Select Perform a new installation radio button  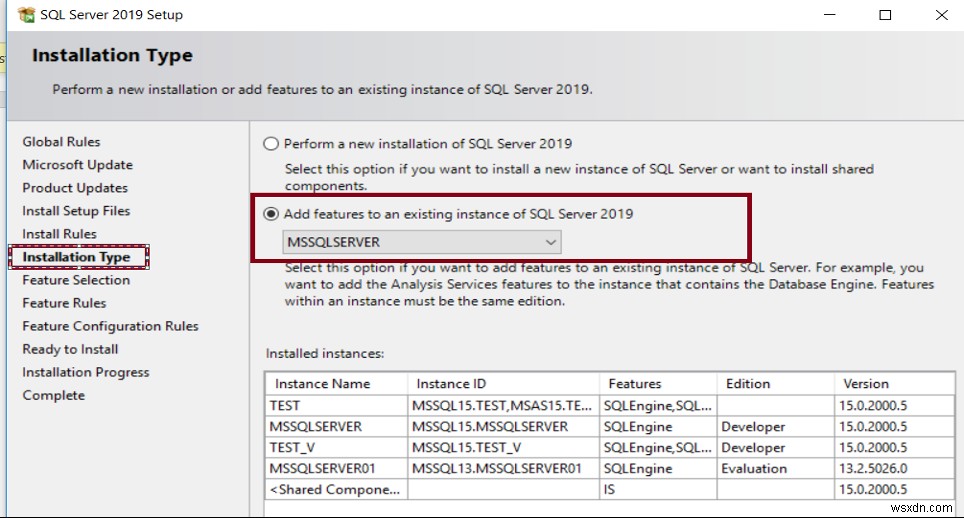(x=271, y=144)
